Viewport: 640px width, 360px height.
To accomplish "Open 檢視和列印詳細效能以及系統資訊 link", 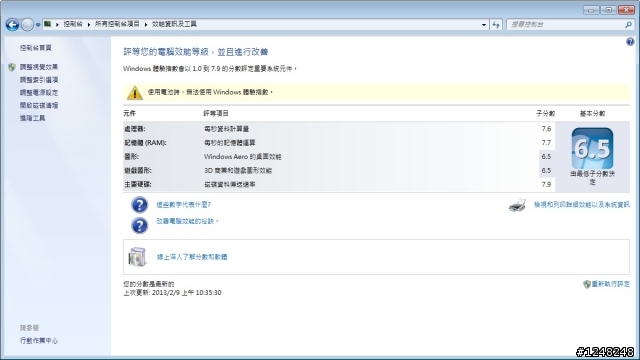I will [582, 205].
